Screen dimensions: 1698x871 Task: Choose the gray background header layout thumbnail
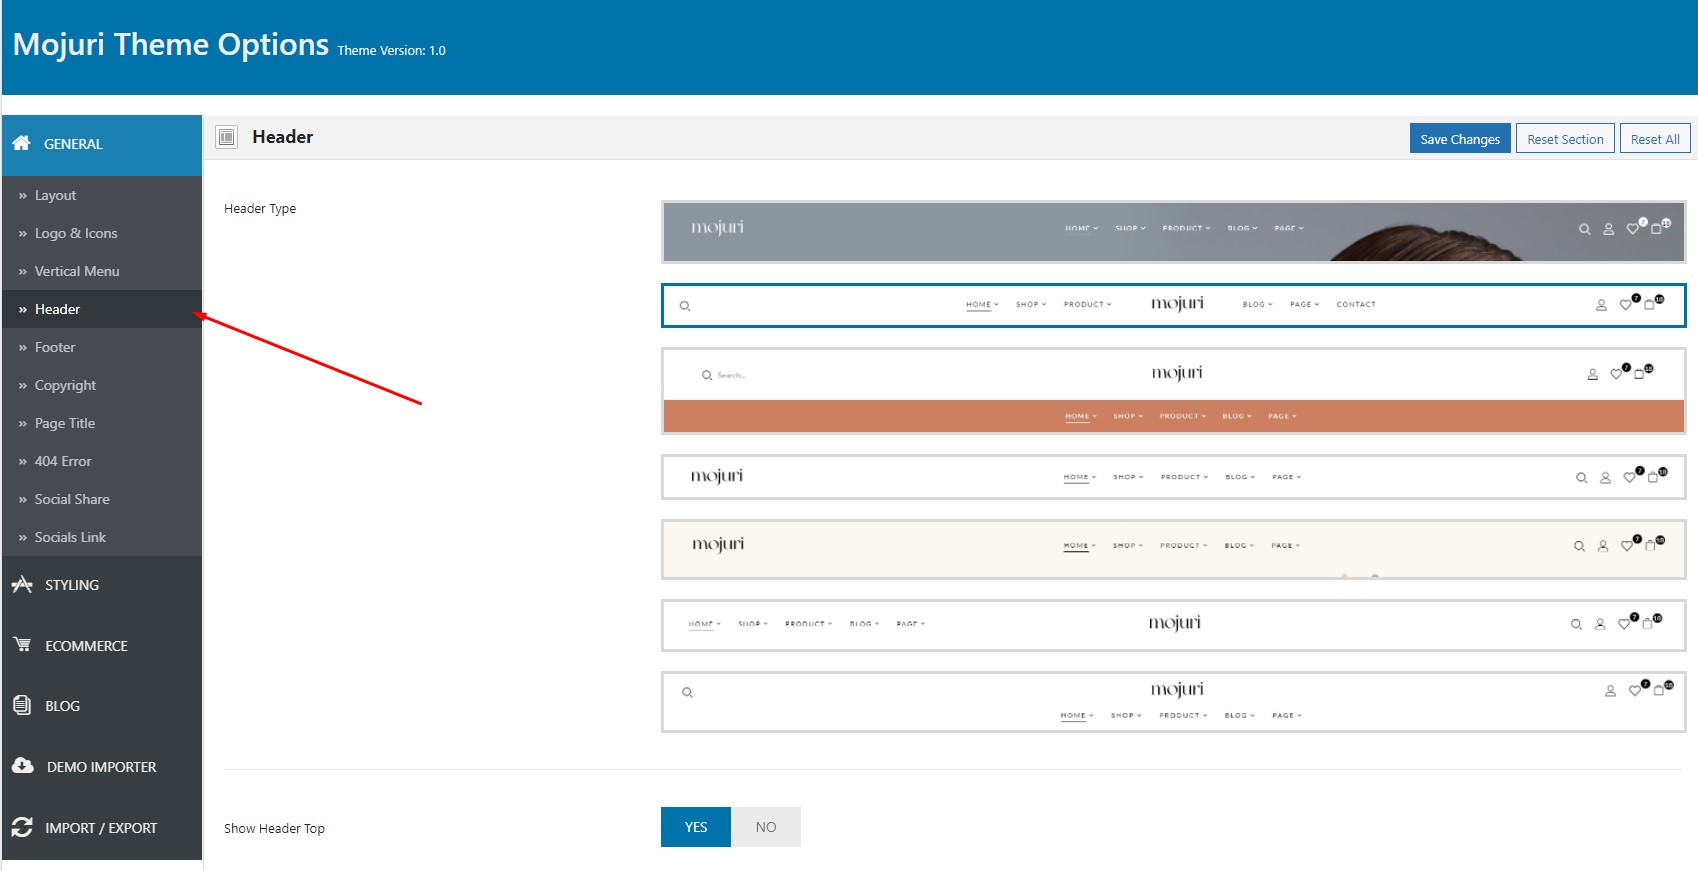[x=1174, y=232]
